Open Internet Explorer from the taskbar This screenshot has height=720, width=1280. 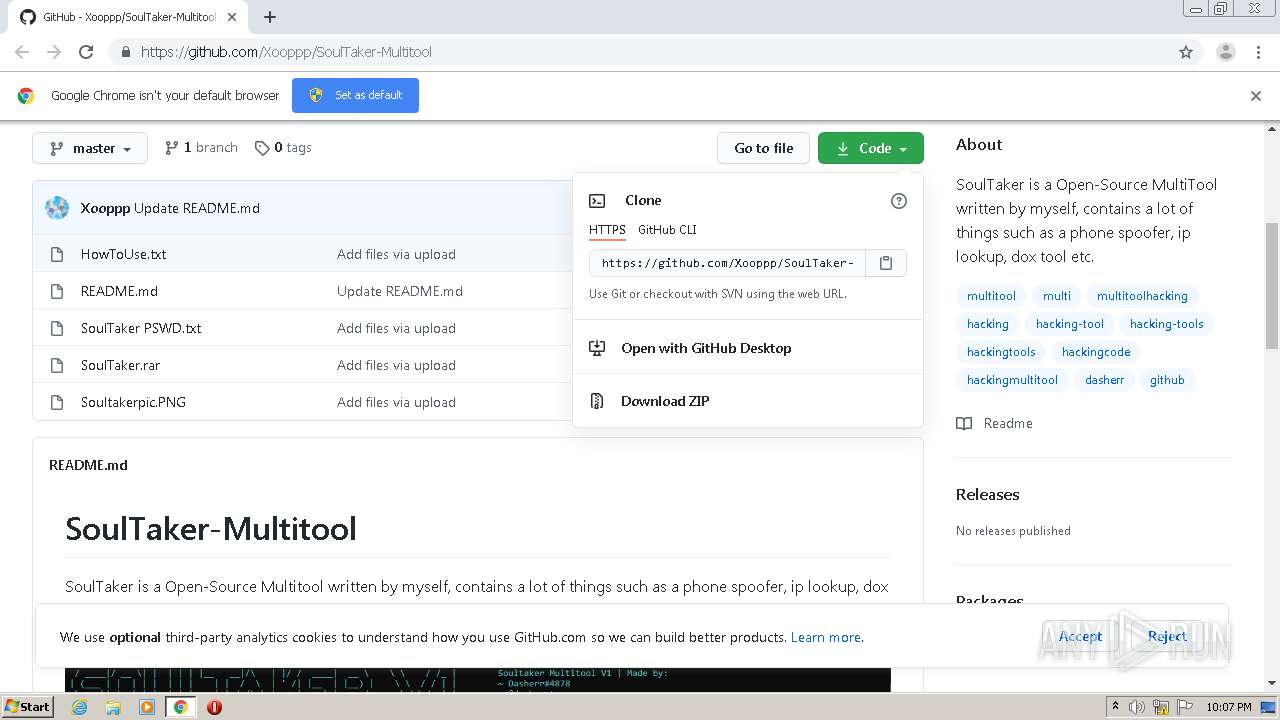click(x=80, y=707)
